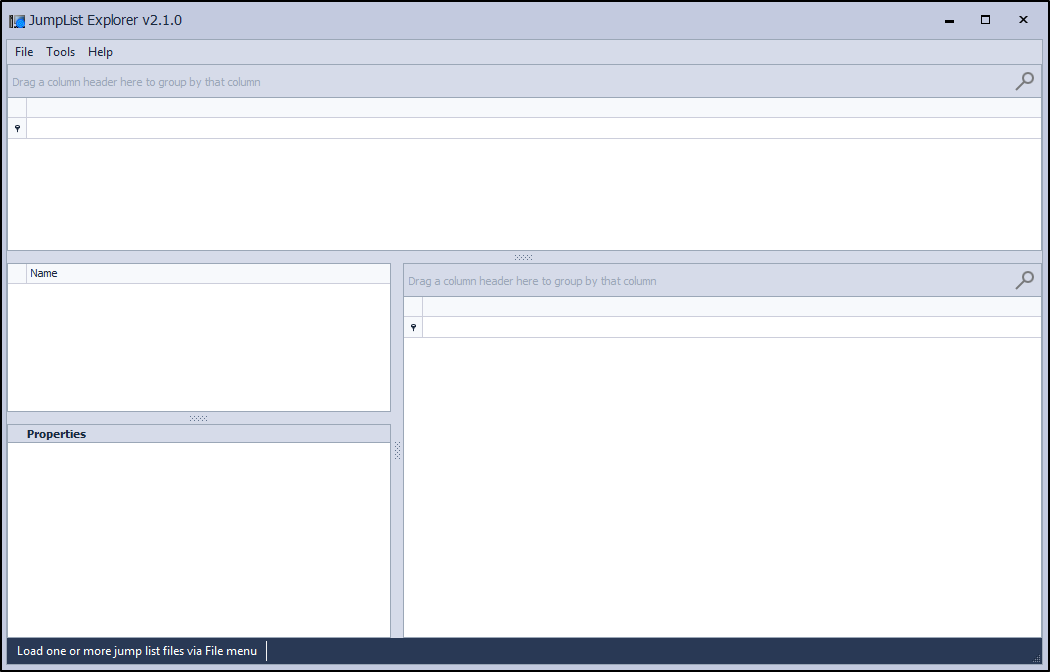The image size is (1050, 672).
Task: Click the vertical splitter grip beside the Properties panel
Action: (x=397, y=450)
